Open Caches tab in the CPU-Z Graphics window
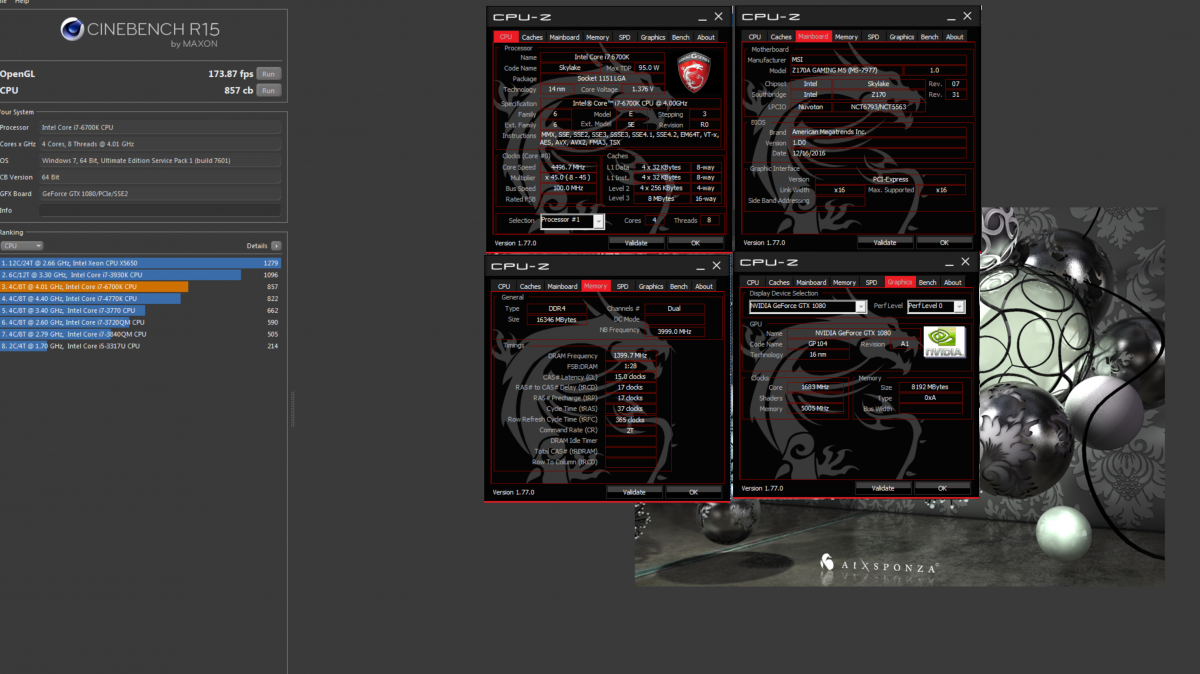This screenshot has width=1200, height=674. click(x=780, y=283)
